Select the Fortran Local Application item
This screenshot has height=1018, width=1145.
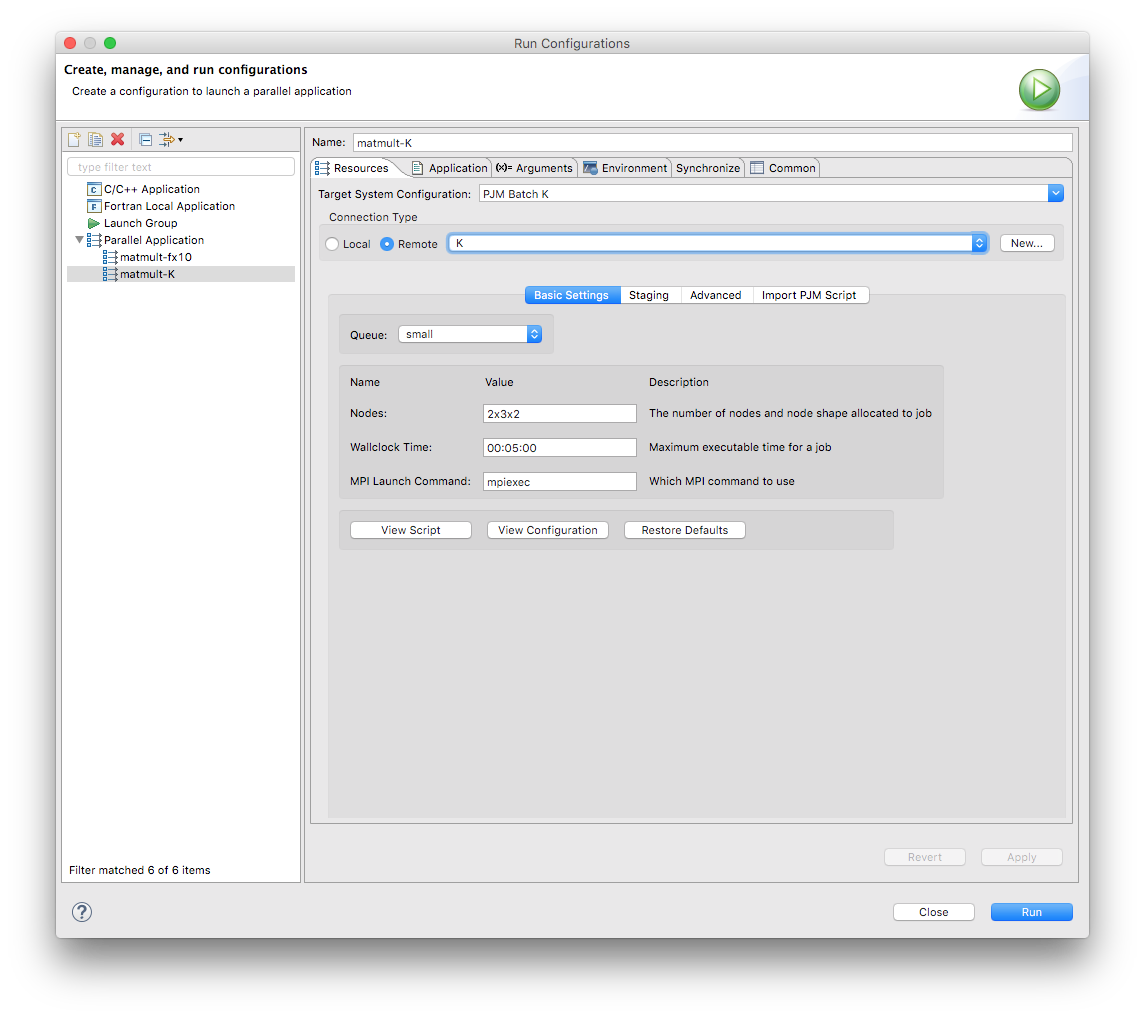[169, 206]
